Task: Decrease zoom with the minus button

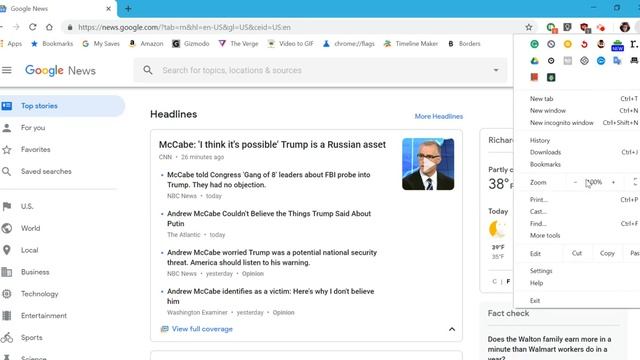Action: coord(575,182)
